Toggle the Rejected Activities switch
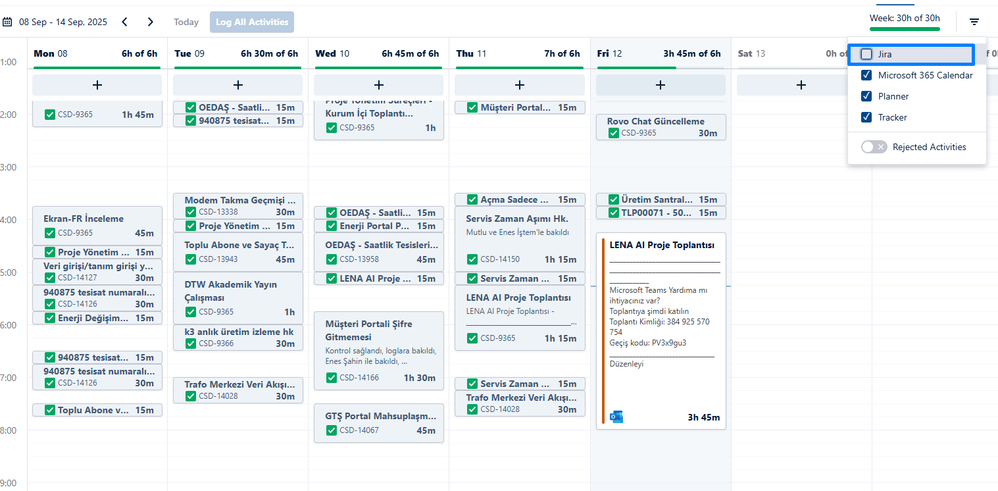The height and width of the screenshot is (491, 998). 874,147
